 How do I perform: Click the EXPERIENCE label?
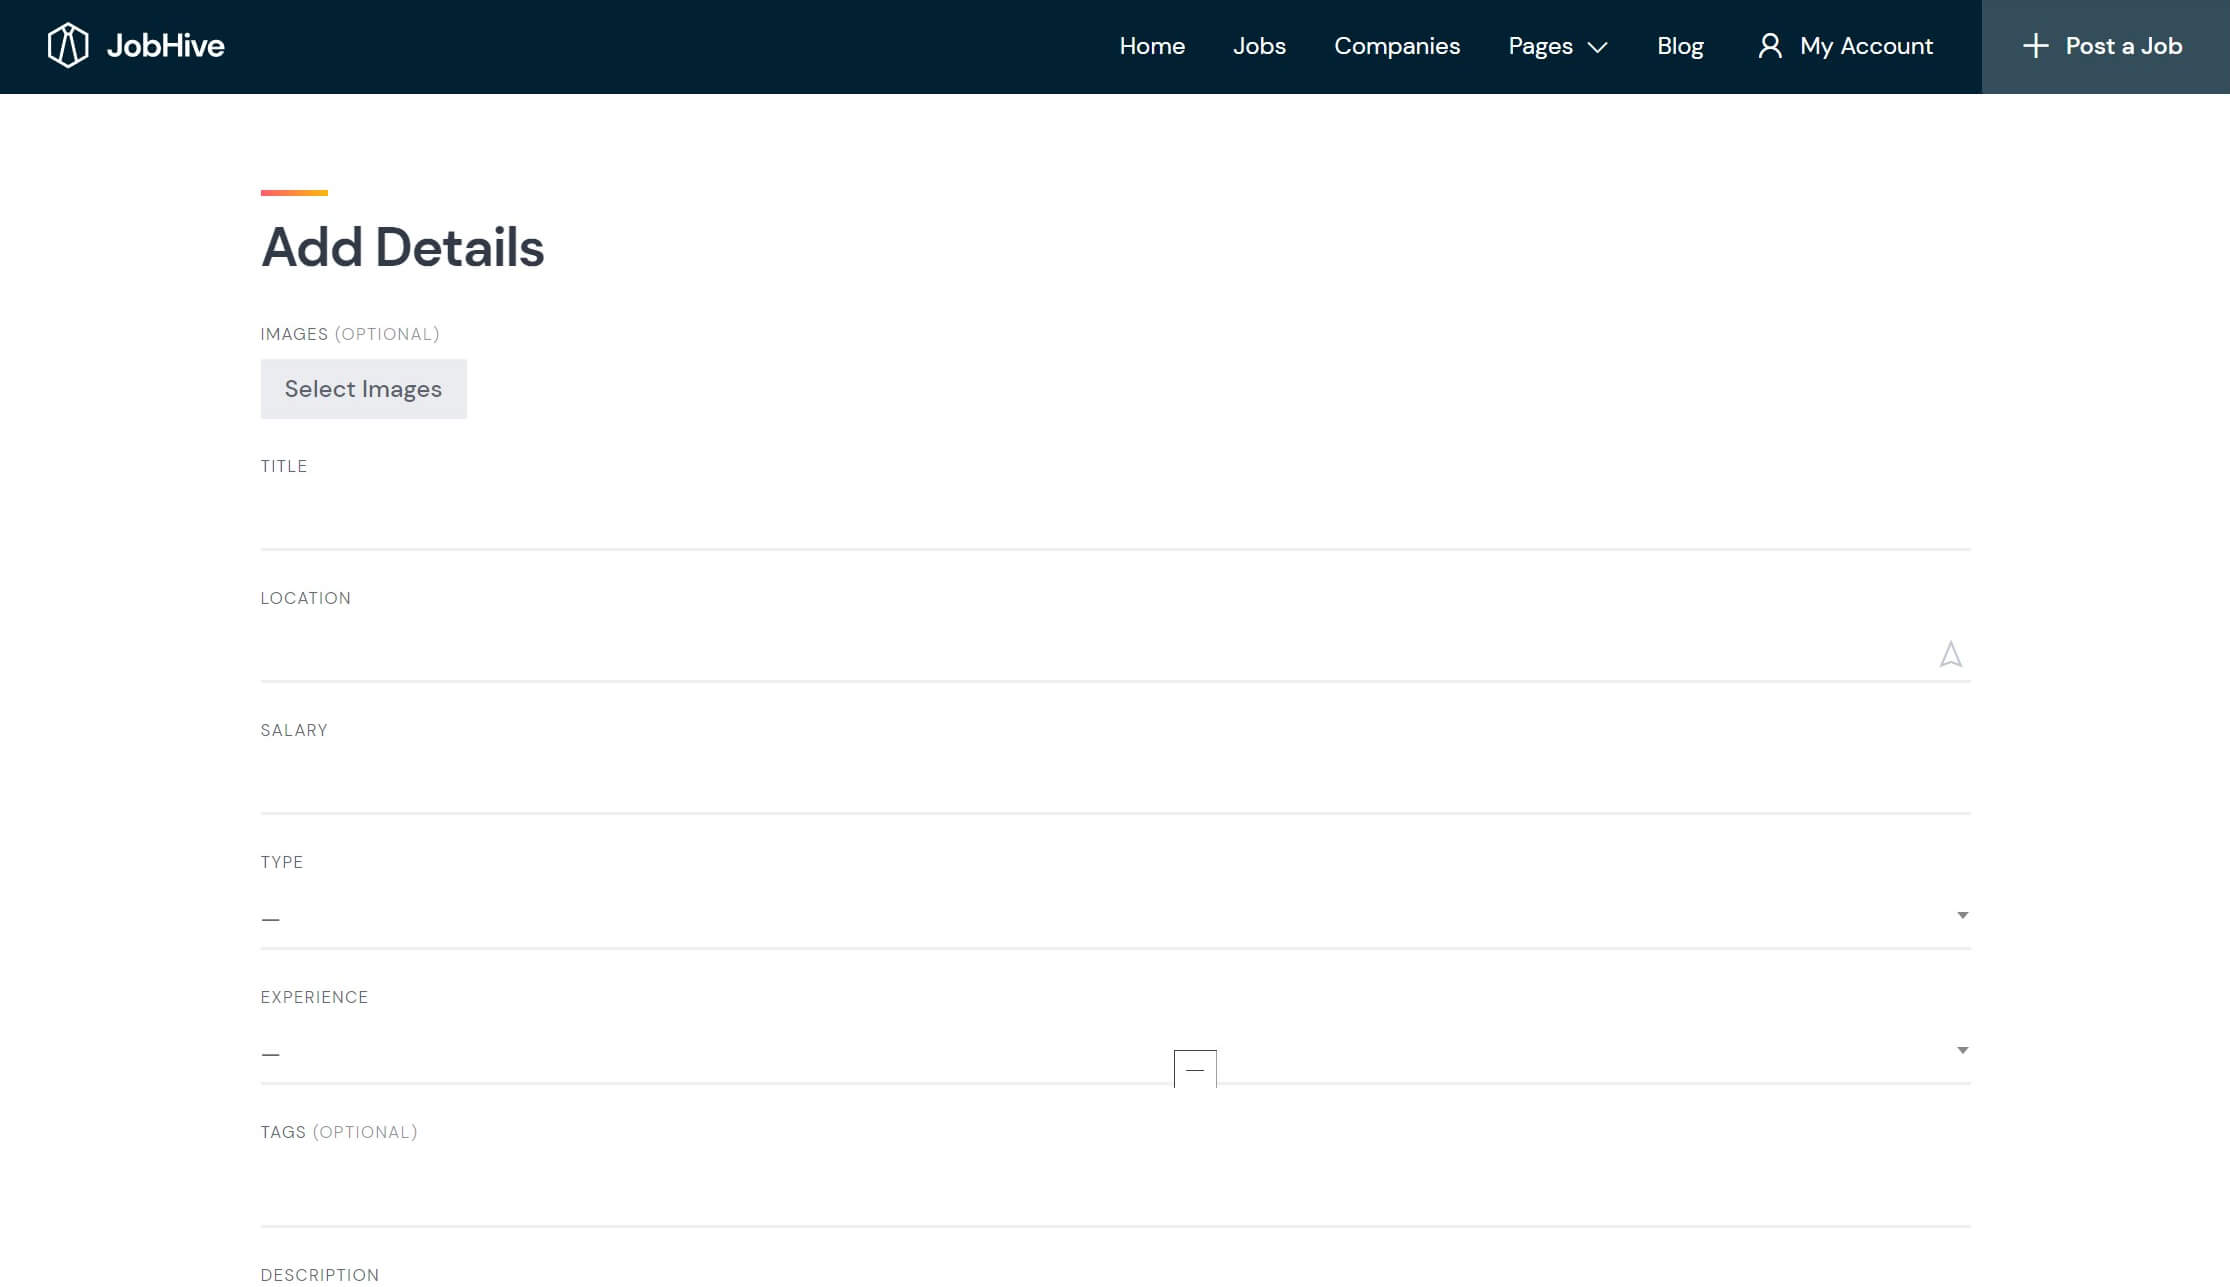[x=314, y=997]
